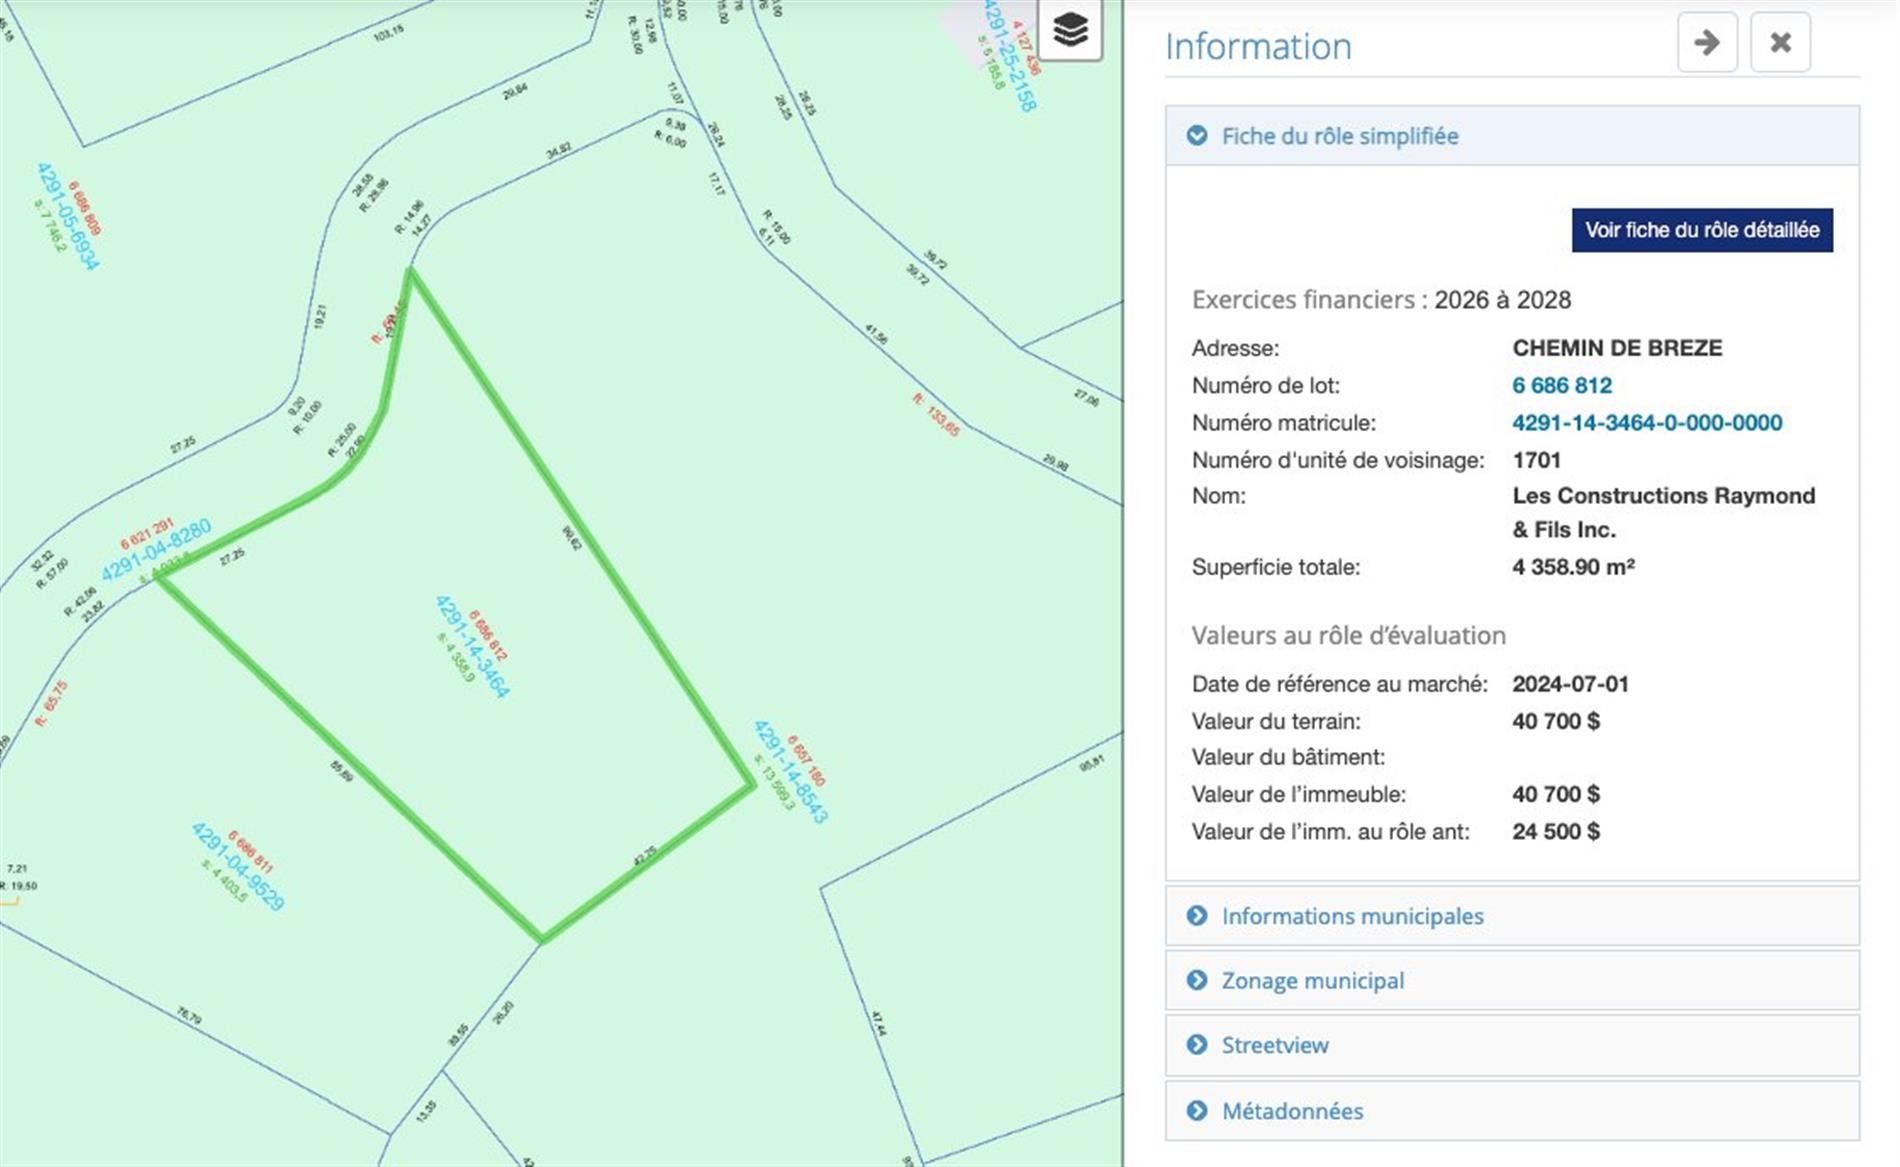Click the Métadonnées arrow icon
This screenshot has height=1167, width=1900.
[1196, 1111]
